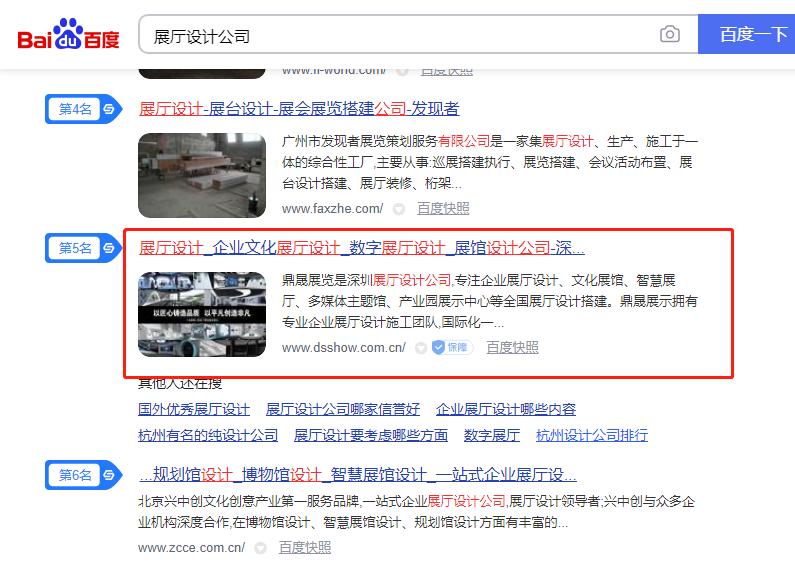
Task: Open the 展厅设计-展台设计 发现者 result title
Action: 299,109
